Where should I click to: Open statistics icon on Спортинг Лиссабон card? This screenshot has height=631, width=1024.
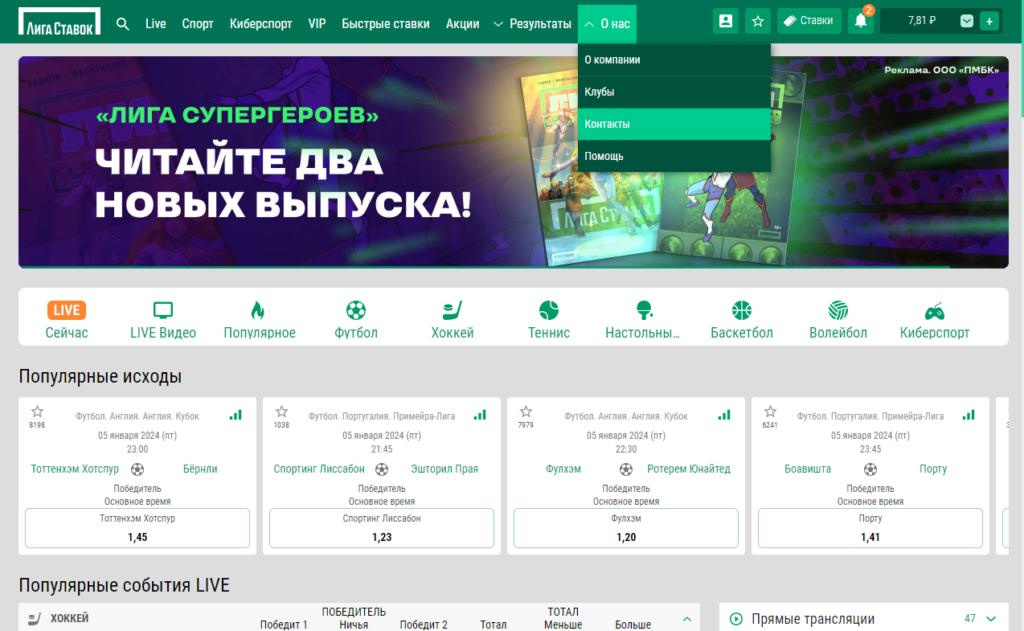480,415
